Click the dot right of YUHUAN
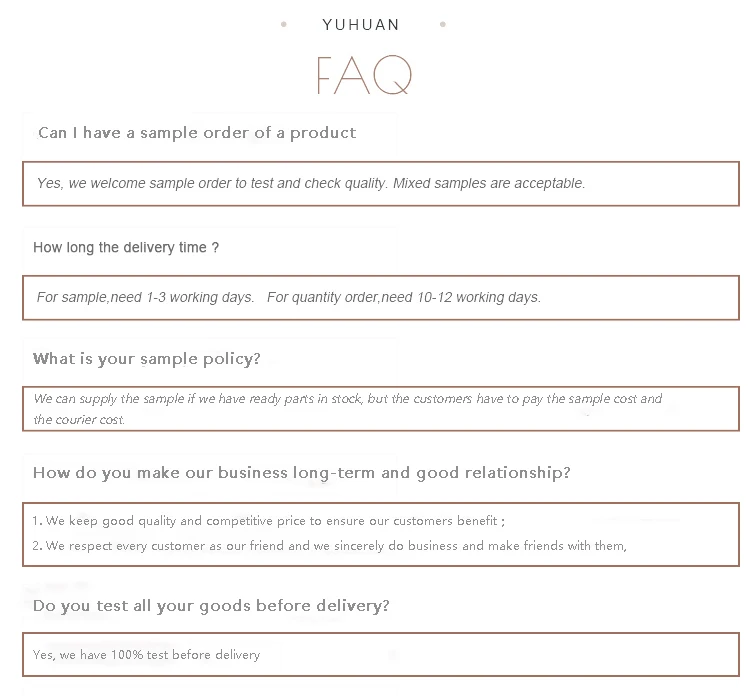 443,24
